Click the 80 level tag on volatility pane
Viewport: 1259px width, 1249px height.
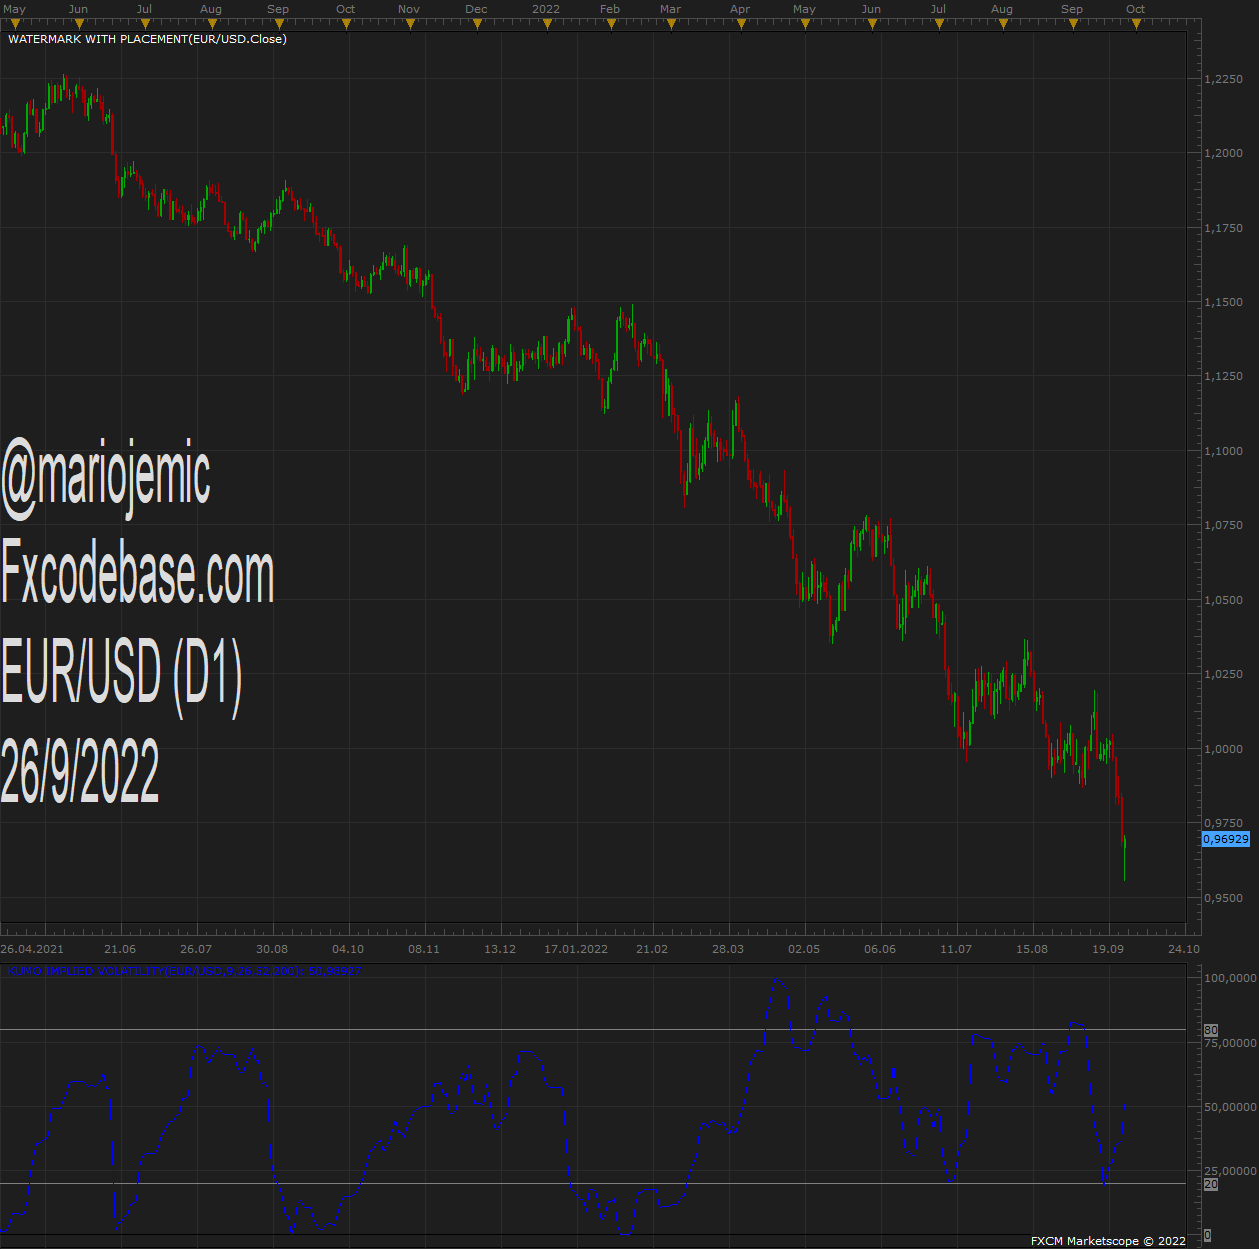[1211, 1030]
